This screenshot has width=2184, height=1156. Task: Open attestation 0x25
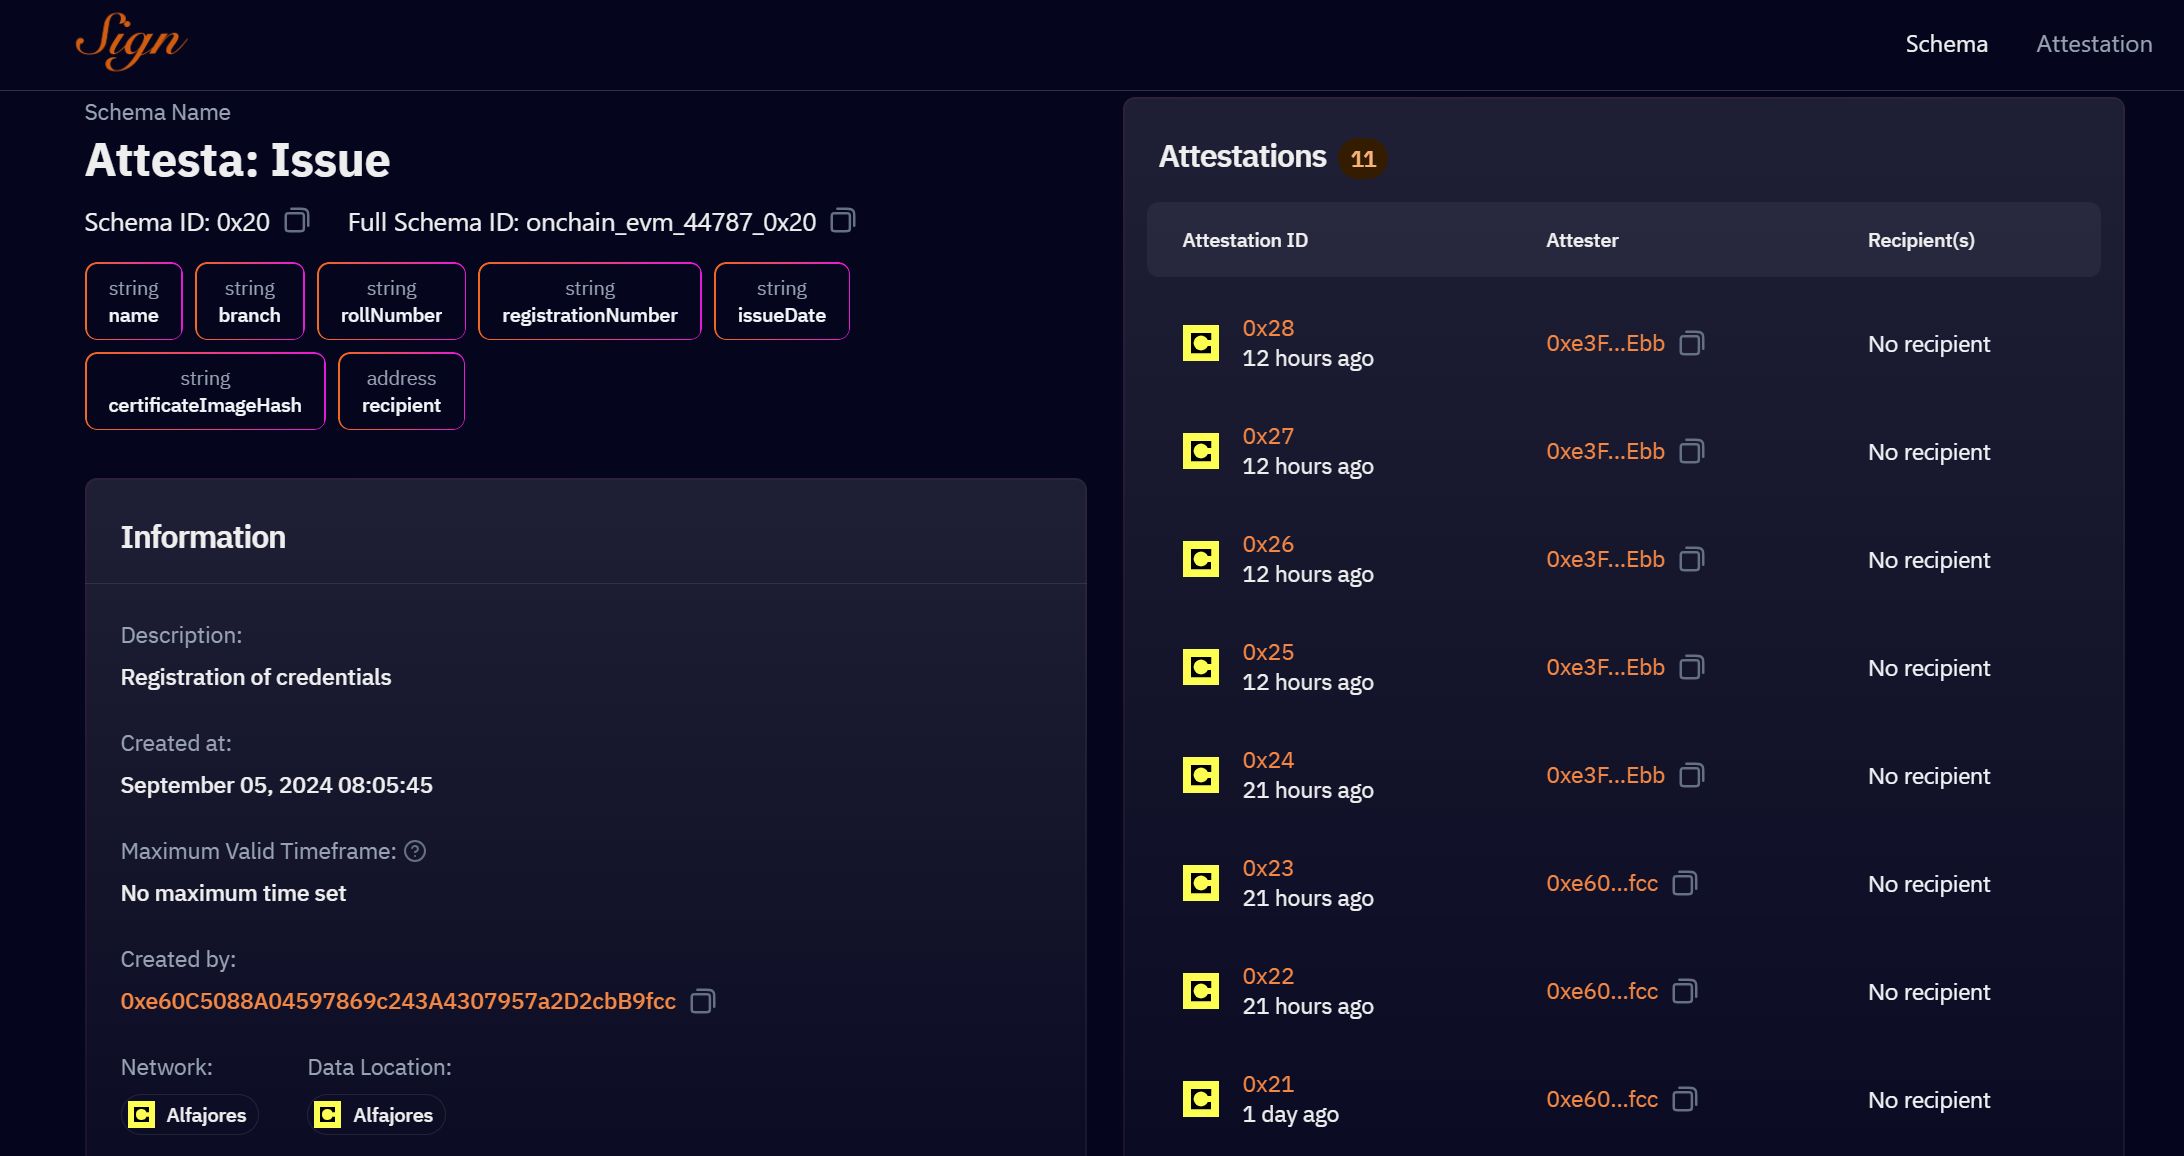coord(1268,652)
